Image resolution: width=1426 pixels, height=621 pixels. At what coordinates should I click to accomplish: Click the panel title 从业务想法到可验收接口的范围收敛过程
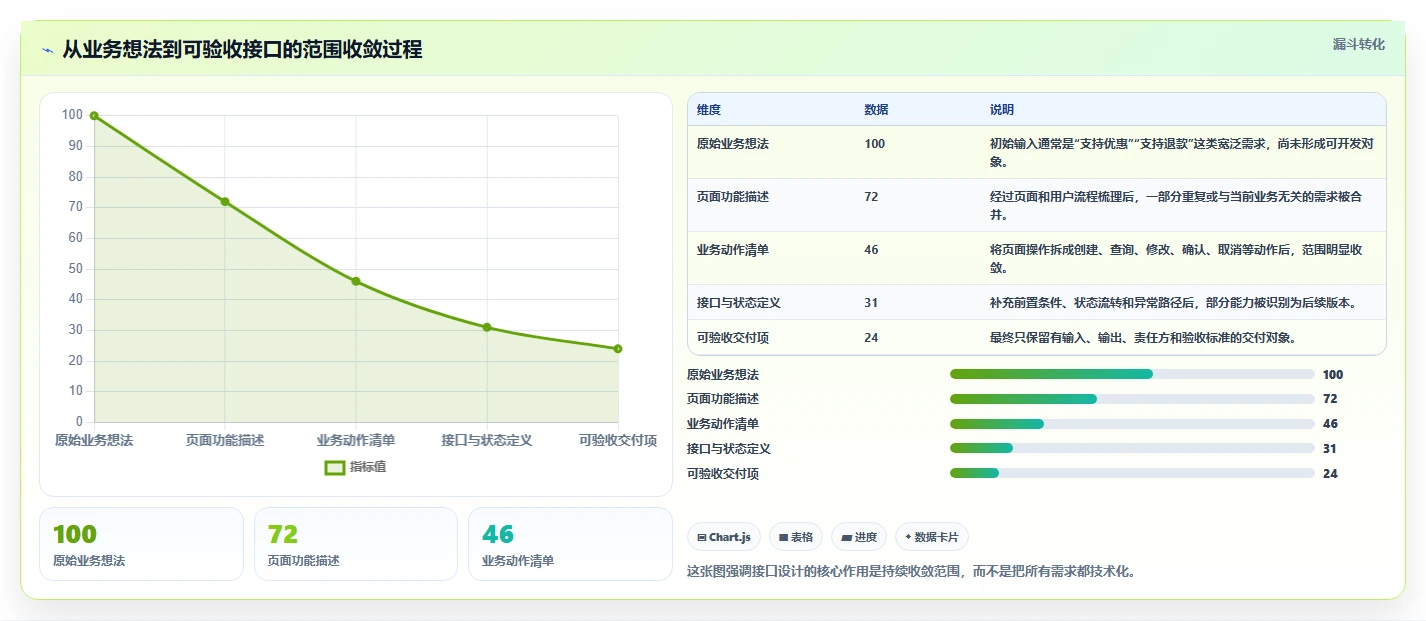coord(242,50)
